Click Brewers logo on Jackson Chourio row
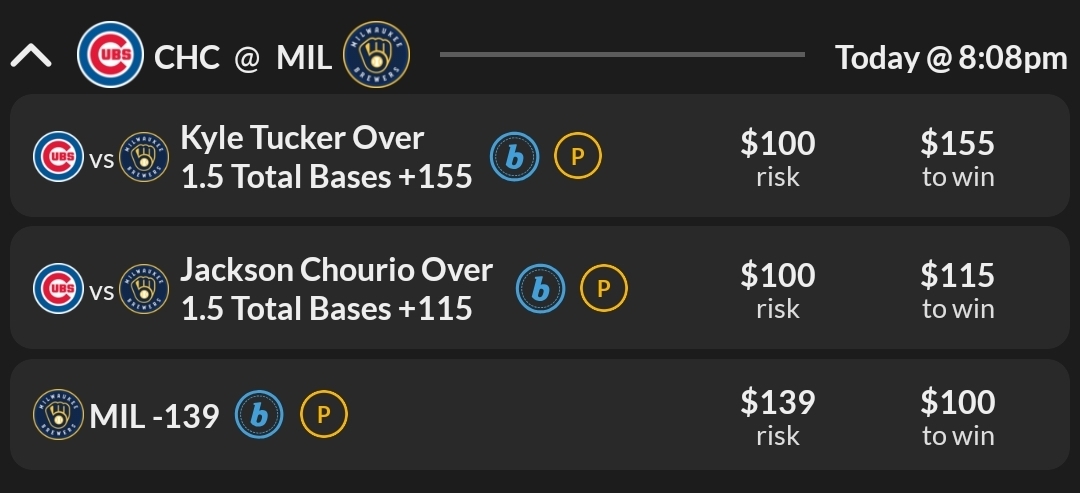This screenshot has height=493, width=1080. pos(144,290)
